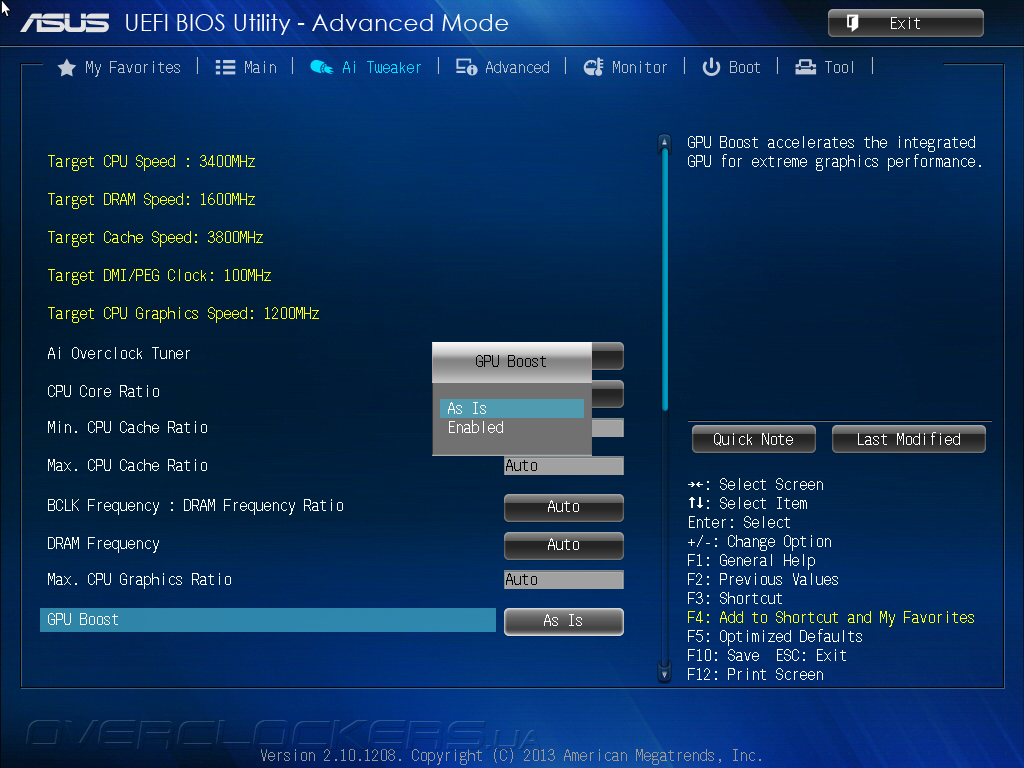Switch to the Boot tab
The image size is (1024, 768).
tap(731, 67)
